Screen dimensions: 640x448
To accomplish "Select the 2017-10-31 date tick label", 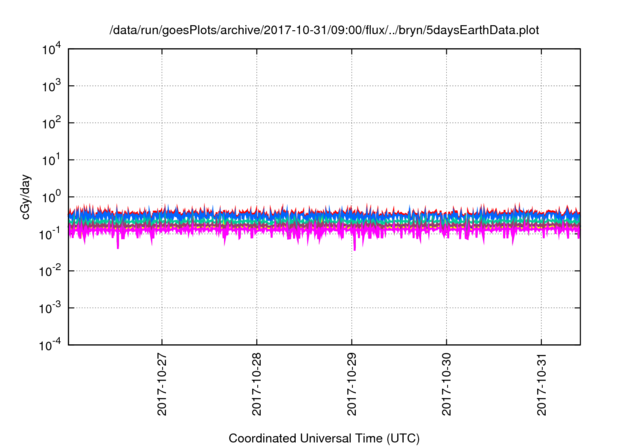I will click(541, 384).
